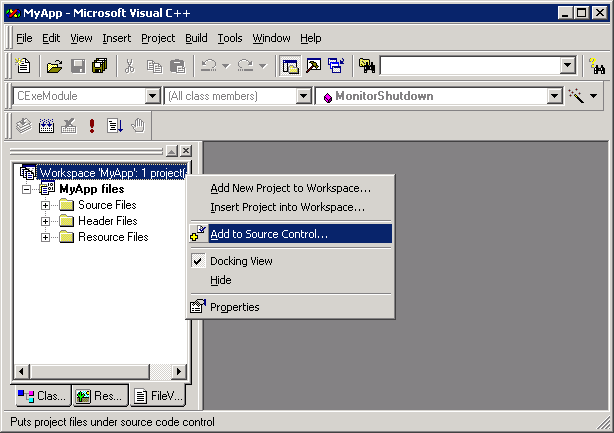Viewport: 614px width, 433px height.
Task: Open the Build menu
Action: [x=196, y=38]
